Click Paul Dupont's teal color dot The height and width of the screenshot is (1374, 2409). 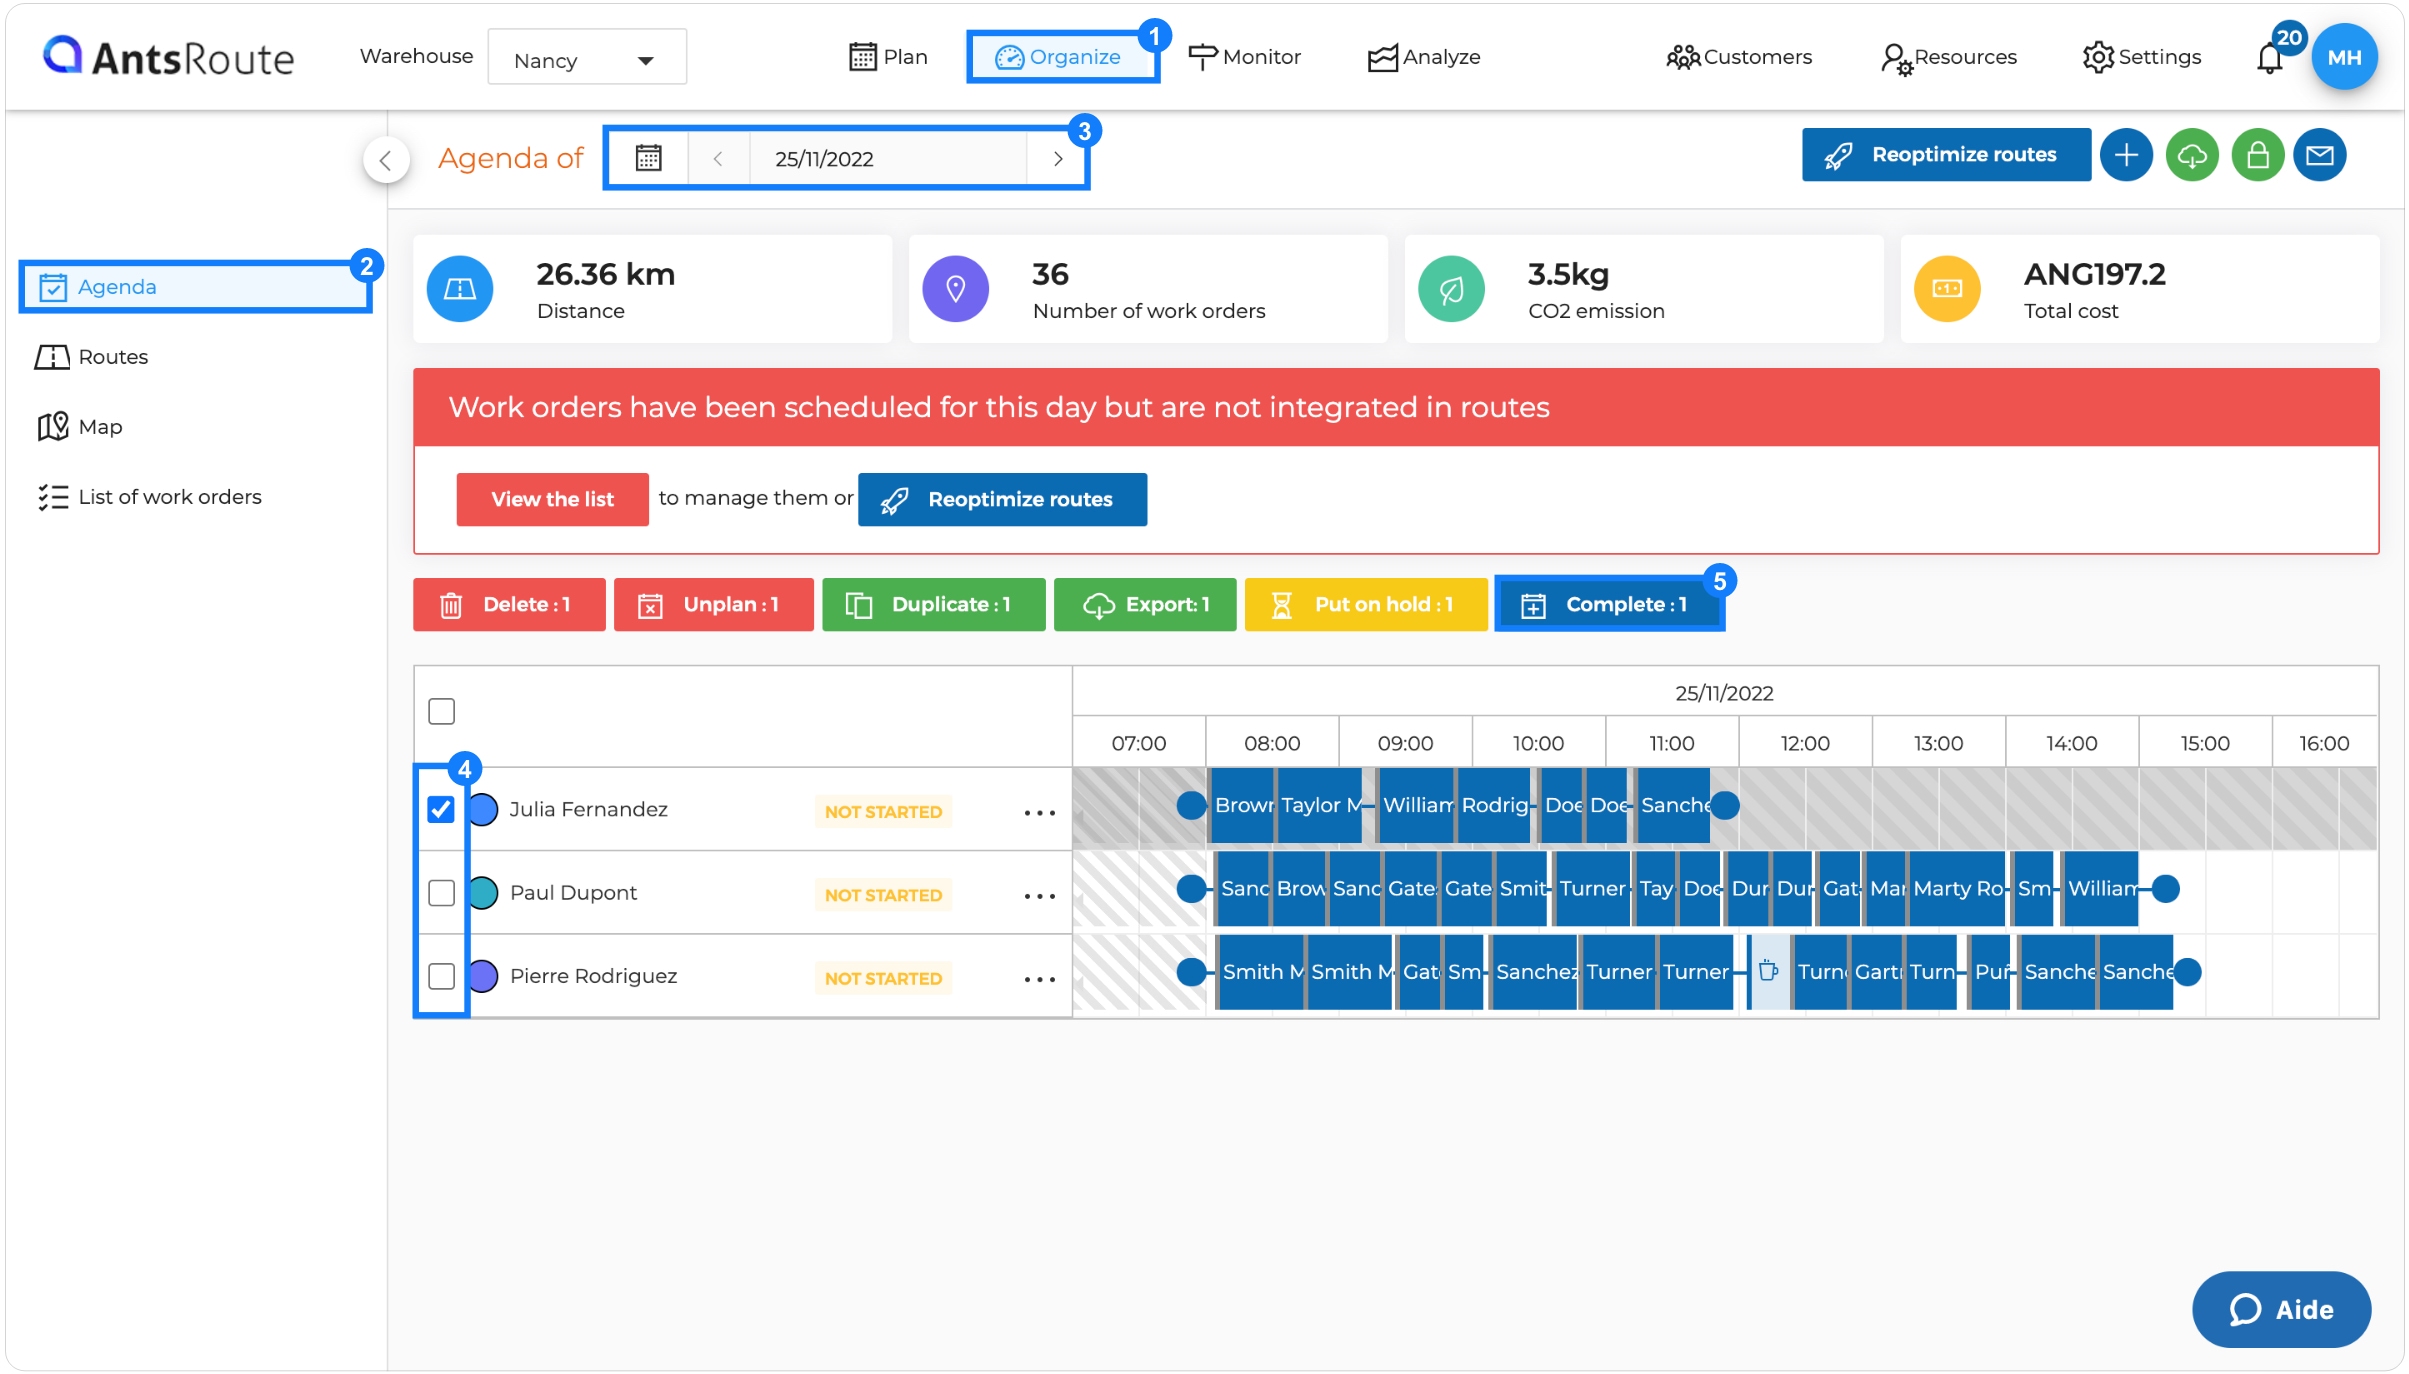483,892
